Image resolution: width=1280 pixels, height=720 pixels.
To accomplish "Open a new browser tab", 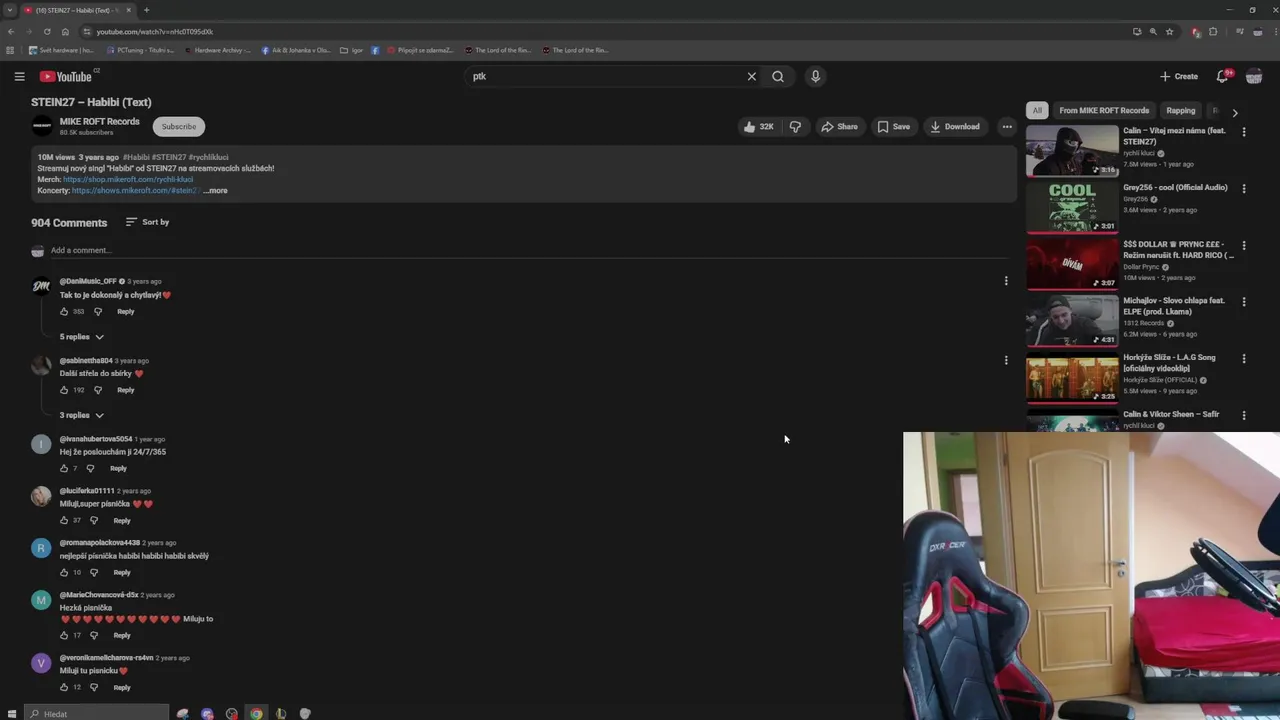I will [146, 10].
